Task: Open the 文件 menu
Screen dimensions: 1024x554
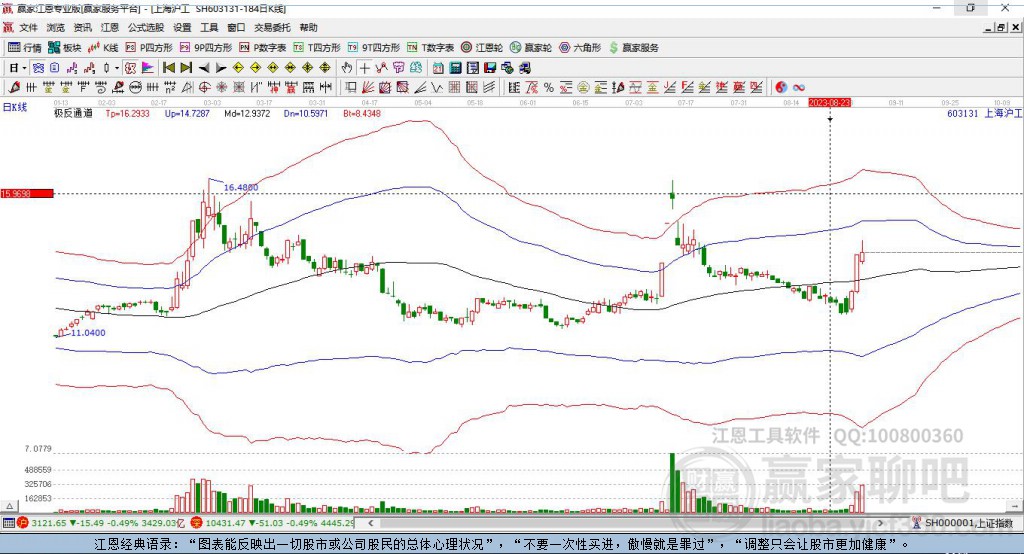Action: (28, 27)
